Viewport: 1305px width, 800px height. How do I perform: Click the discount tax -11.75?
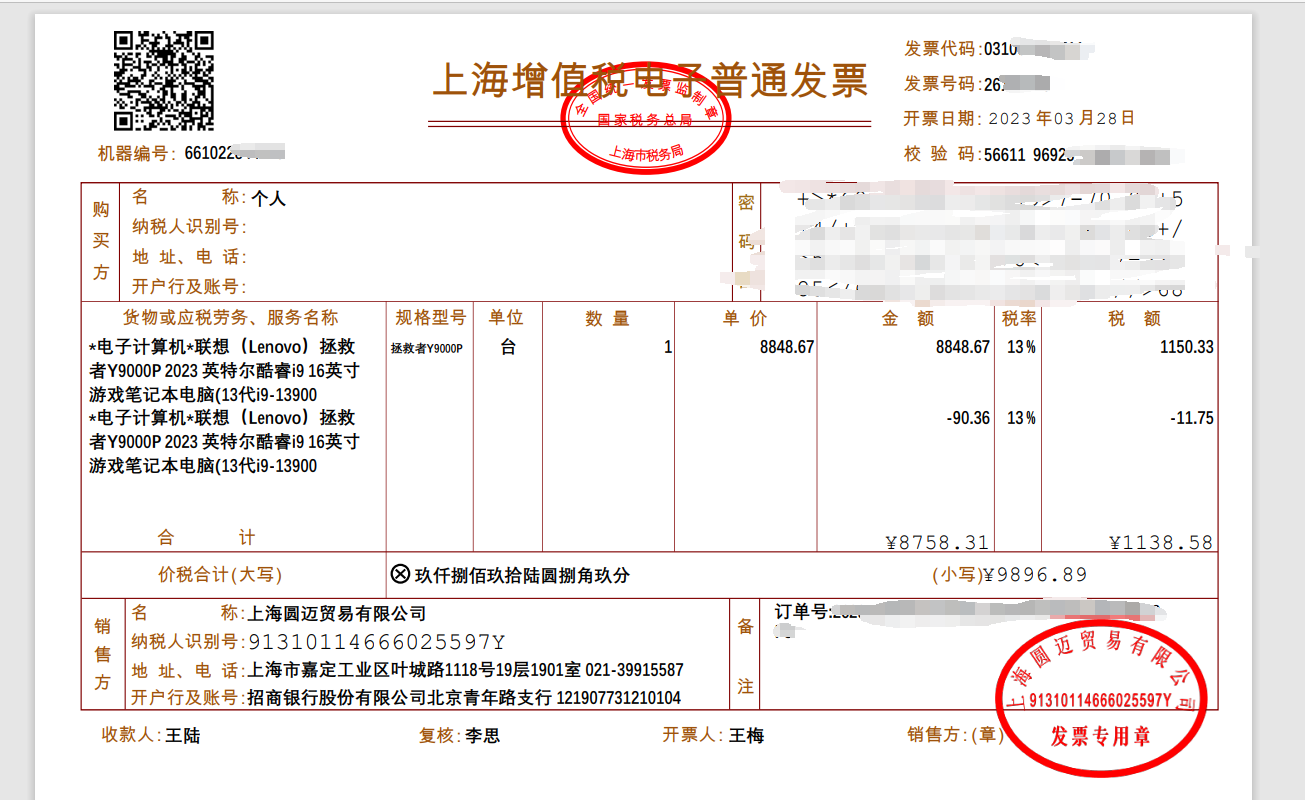(x=1192, y=418)
